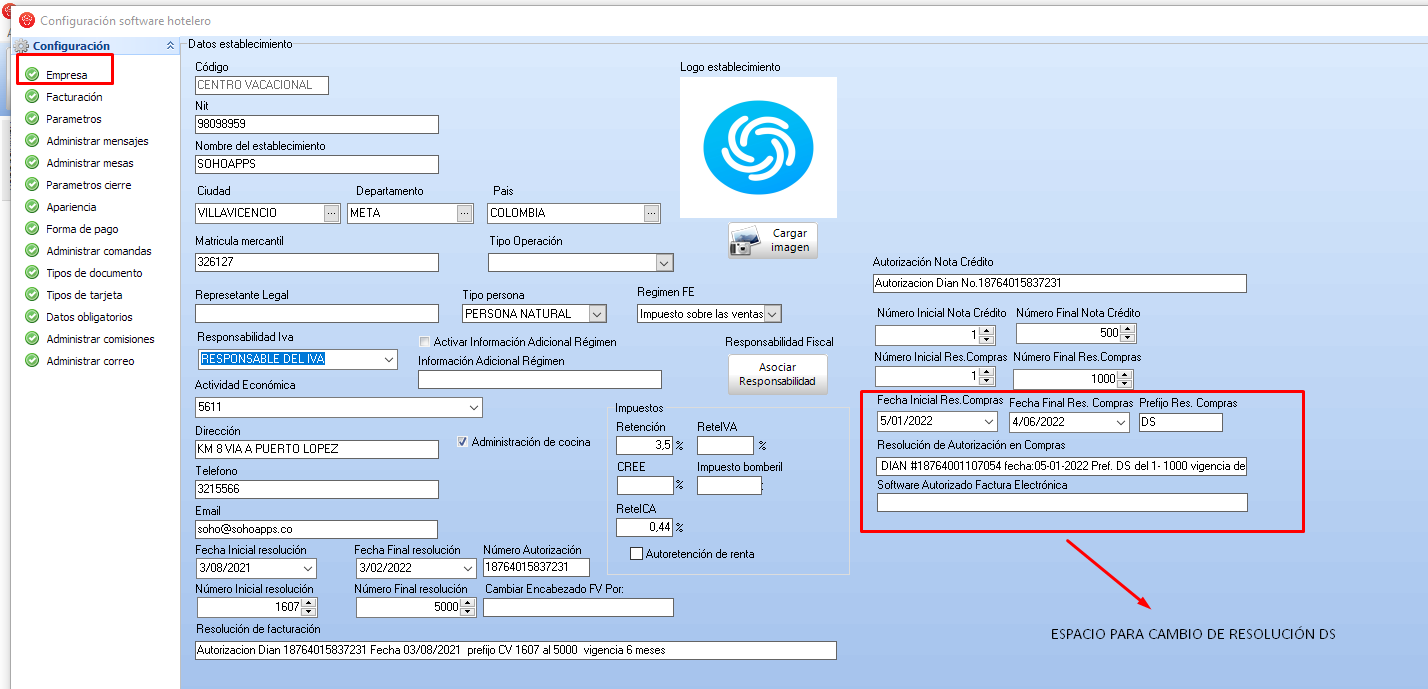This screenshot has height=689, width=1428.
Task: Open the Tipo Operación dropdown
Action: coord(664,262)
